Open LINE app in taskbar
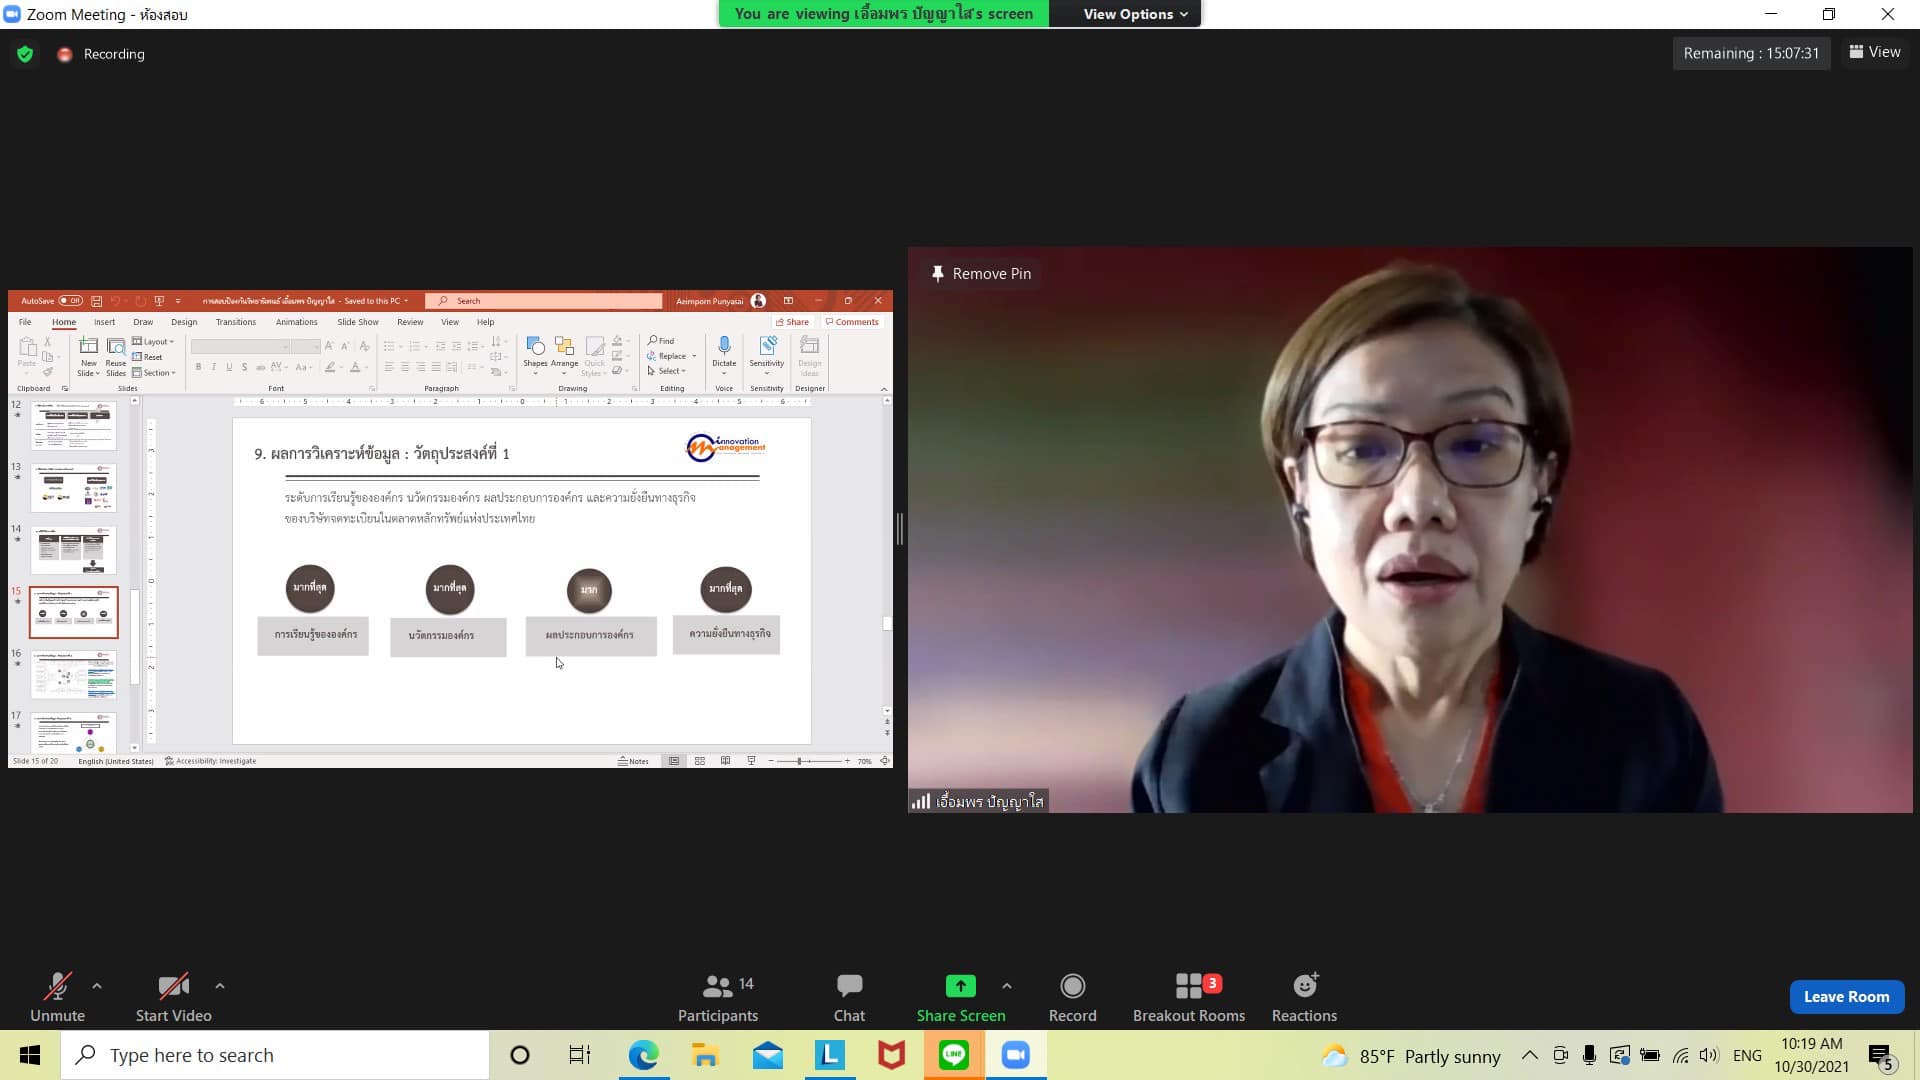The image size is (1920, 1080). pos(953,1055)
